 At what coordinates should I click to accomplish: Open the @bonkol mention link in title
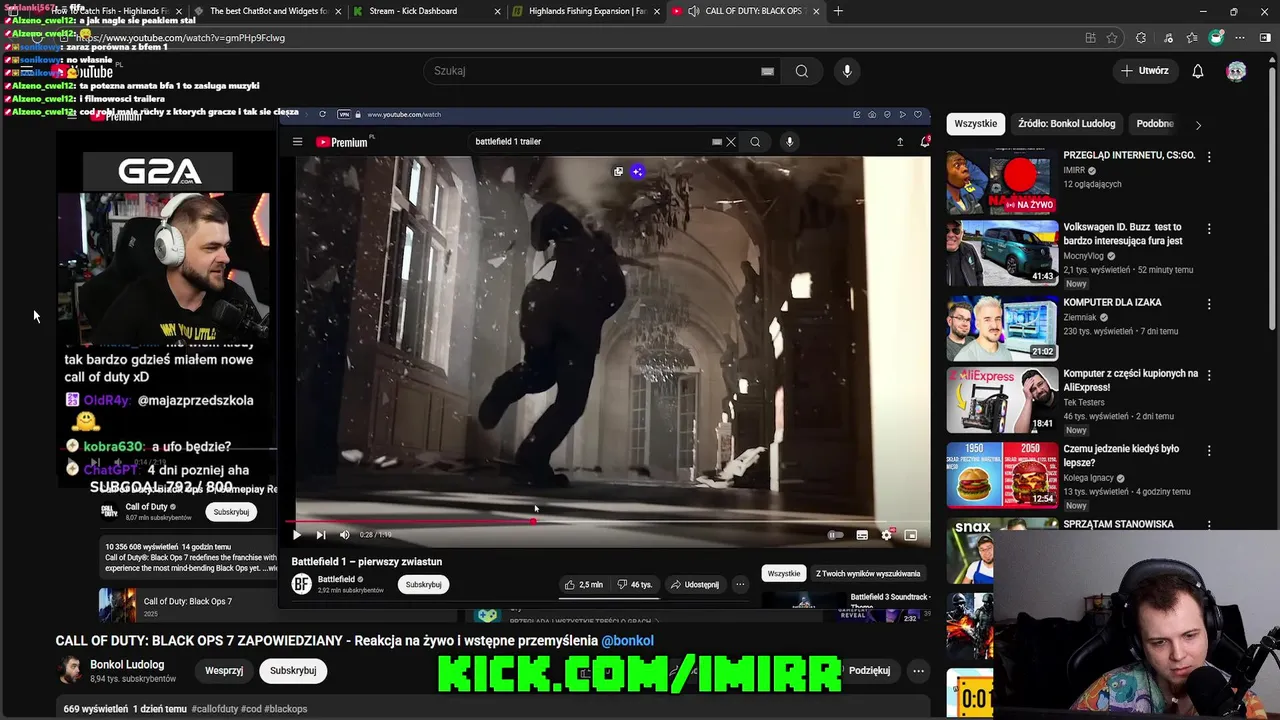tap(627, 641)
